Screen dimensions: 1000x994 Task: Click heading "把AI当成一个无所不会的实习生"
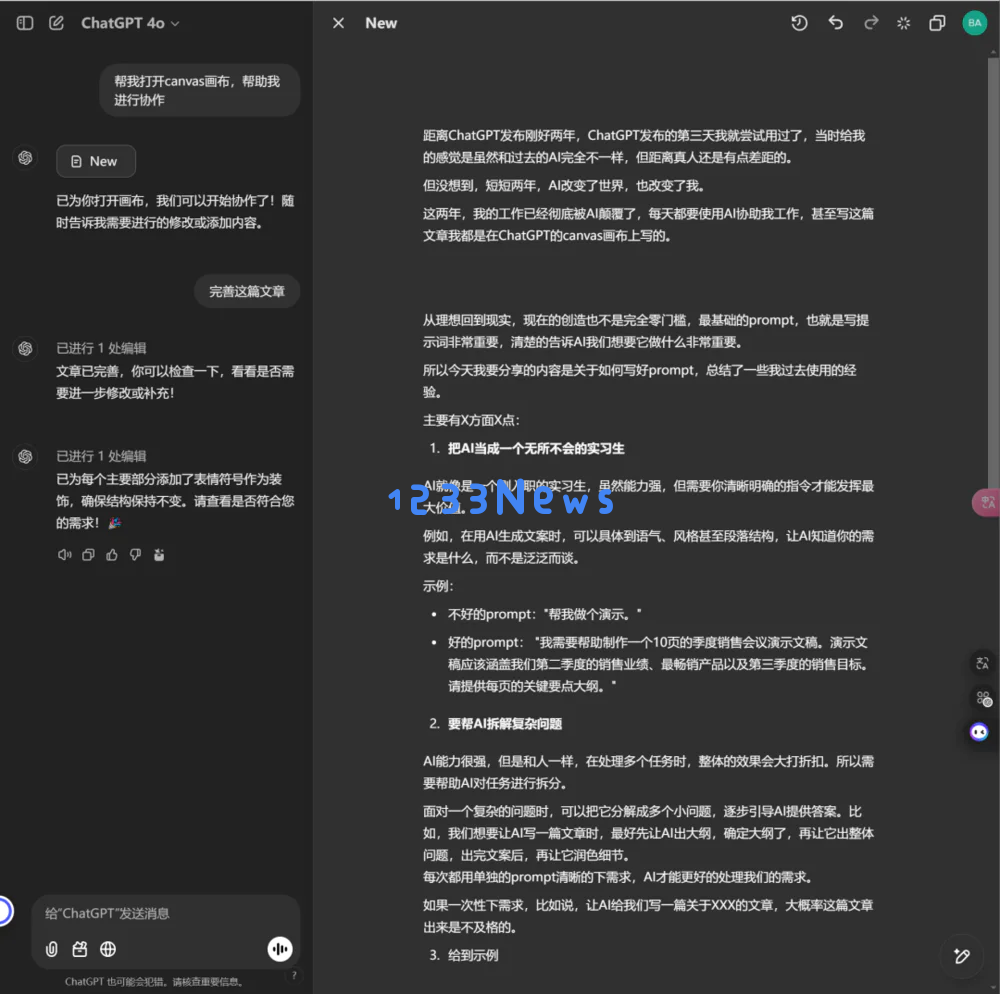[x=536, y=448]
